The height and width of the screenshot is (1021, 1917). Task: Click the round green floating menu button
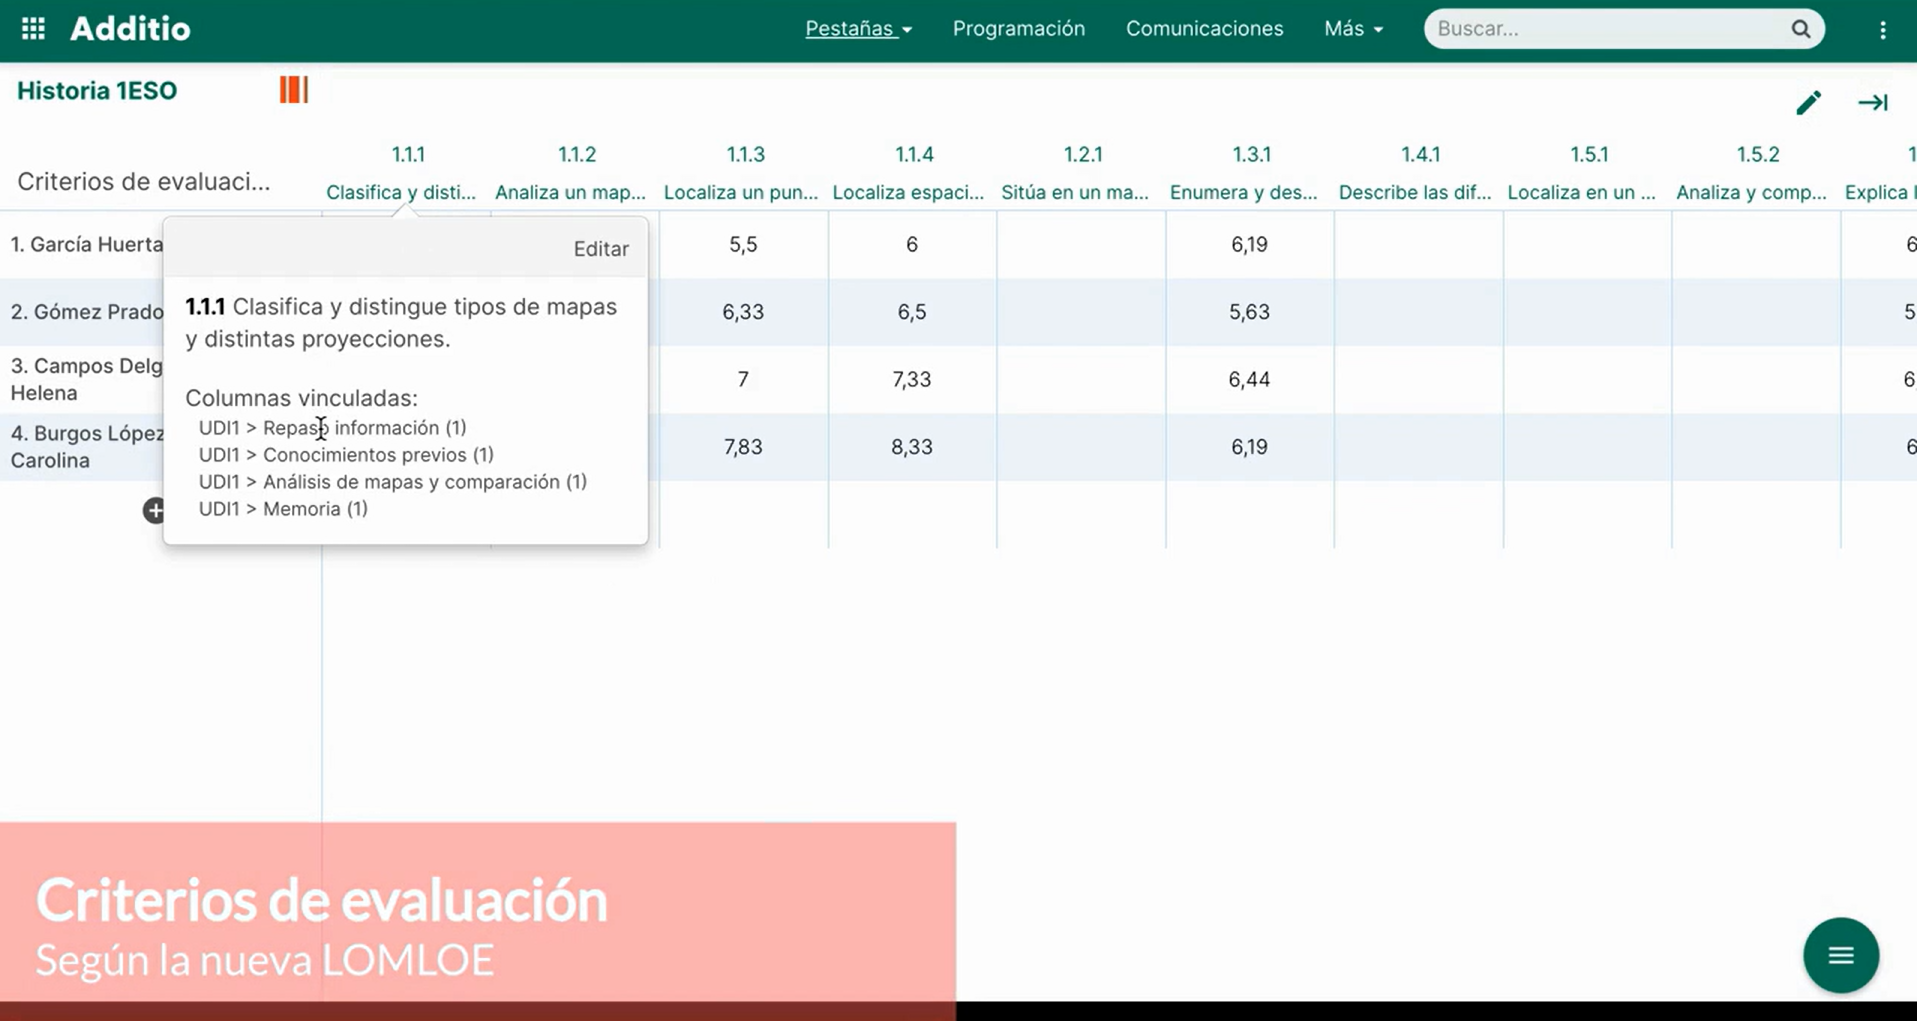coord(1840,955)
